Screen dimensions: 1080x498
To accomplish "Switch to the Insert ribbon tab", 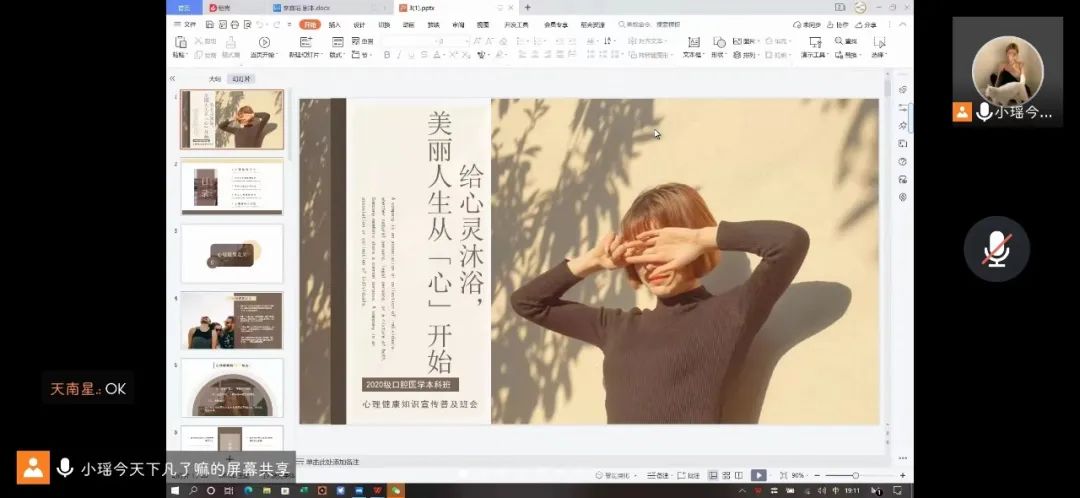I will click(x=334, y=24).
